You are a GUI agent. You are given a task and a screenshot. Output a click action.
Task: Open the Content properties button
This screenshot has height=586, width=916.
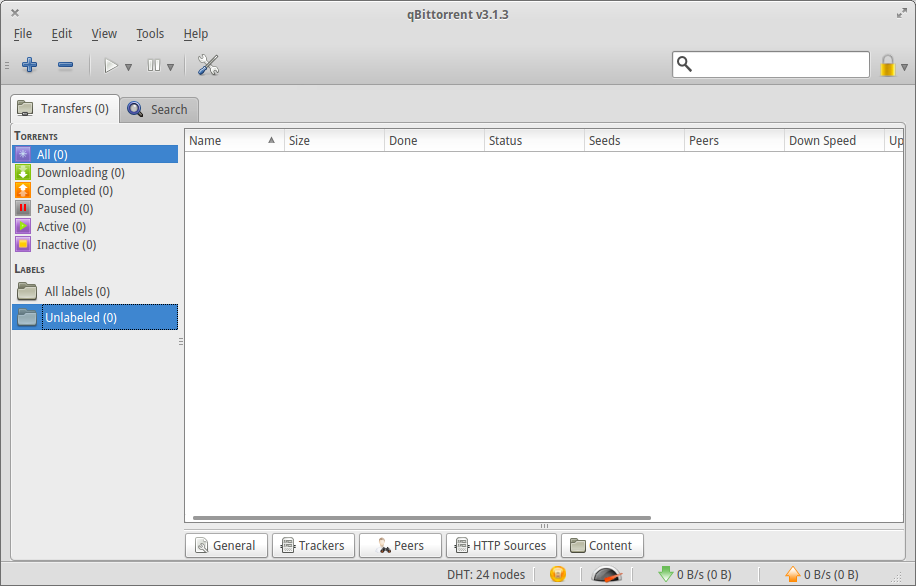pos(602,546)
